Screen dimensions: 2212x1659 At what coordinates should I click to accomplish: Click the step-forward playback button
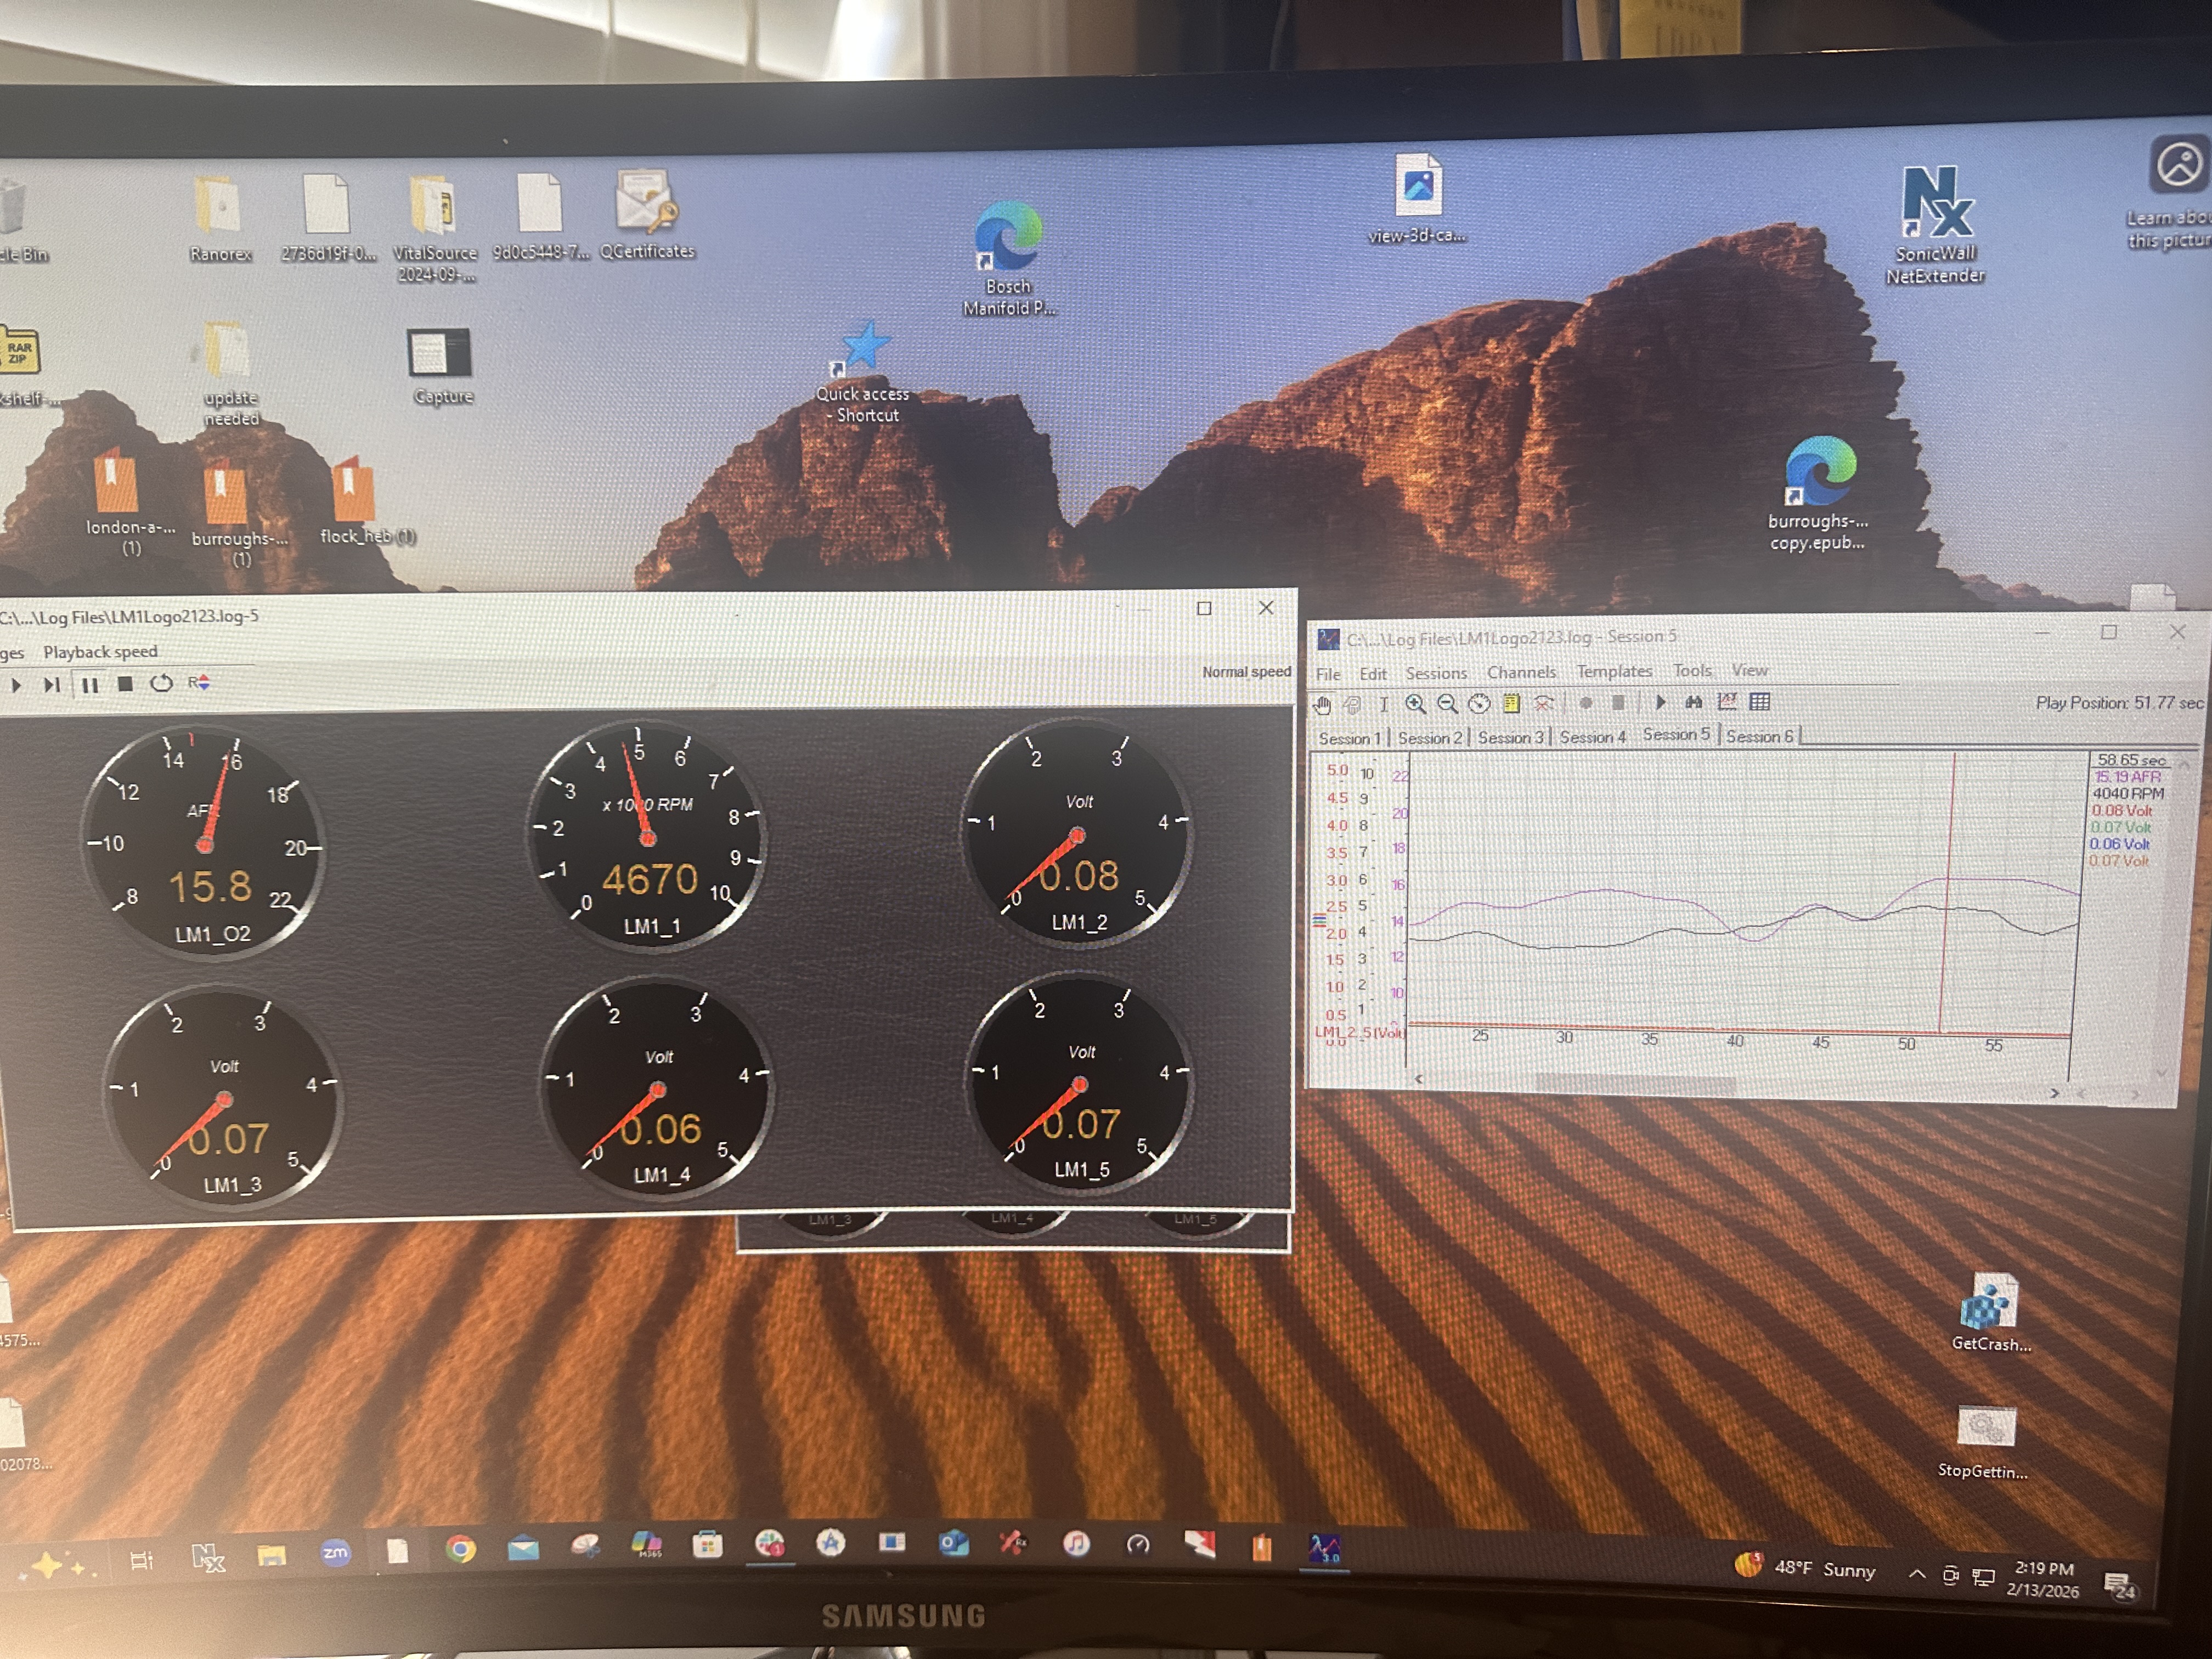click(52, 685)
